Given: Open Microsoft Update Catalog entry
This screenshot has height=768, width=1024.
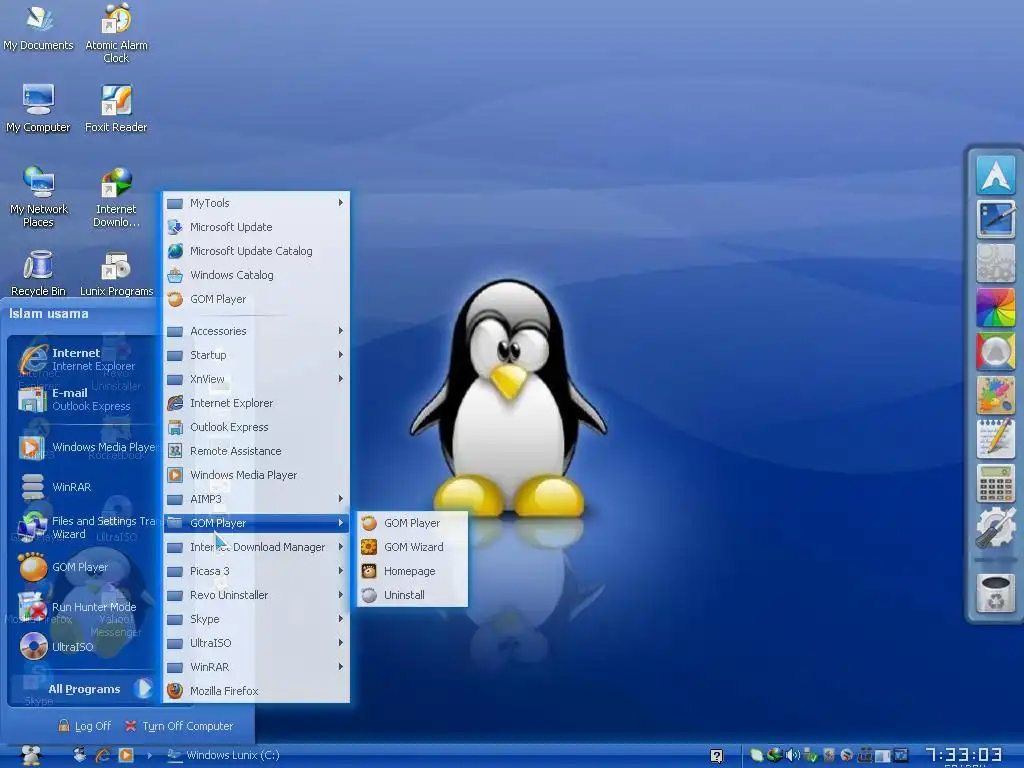Looking at the screenshot, I should click(x=256, y=251).
